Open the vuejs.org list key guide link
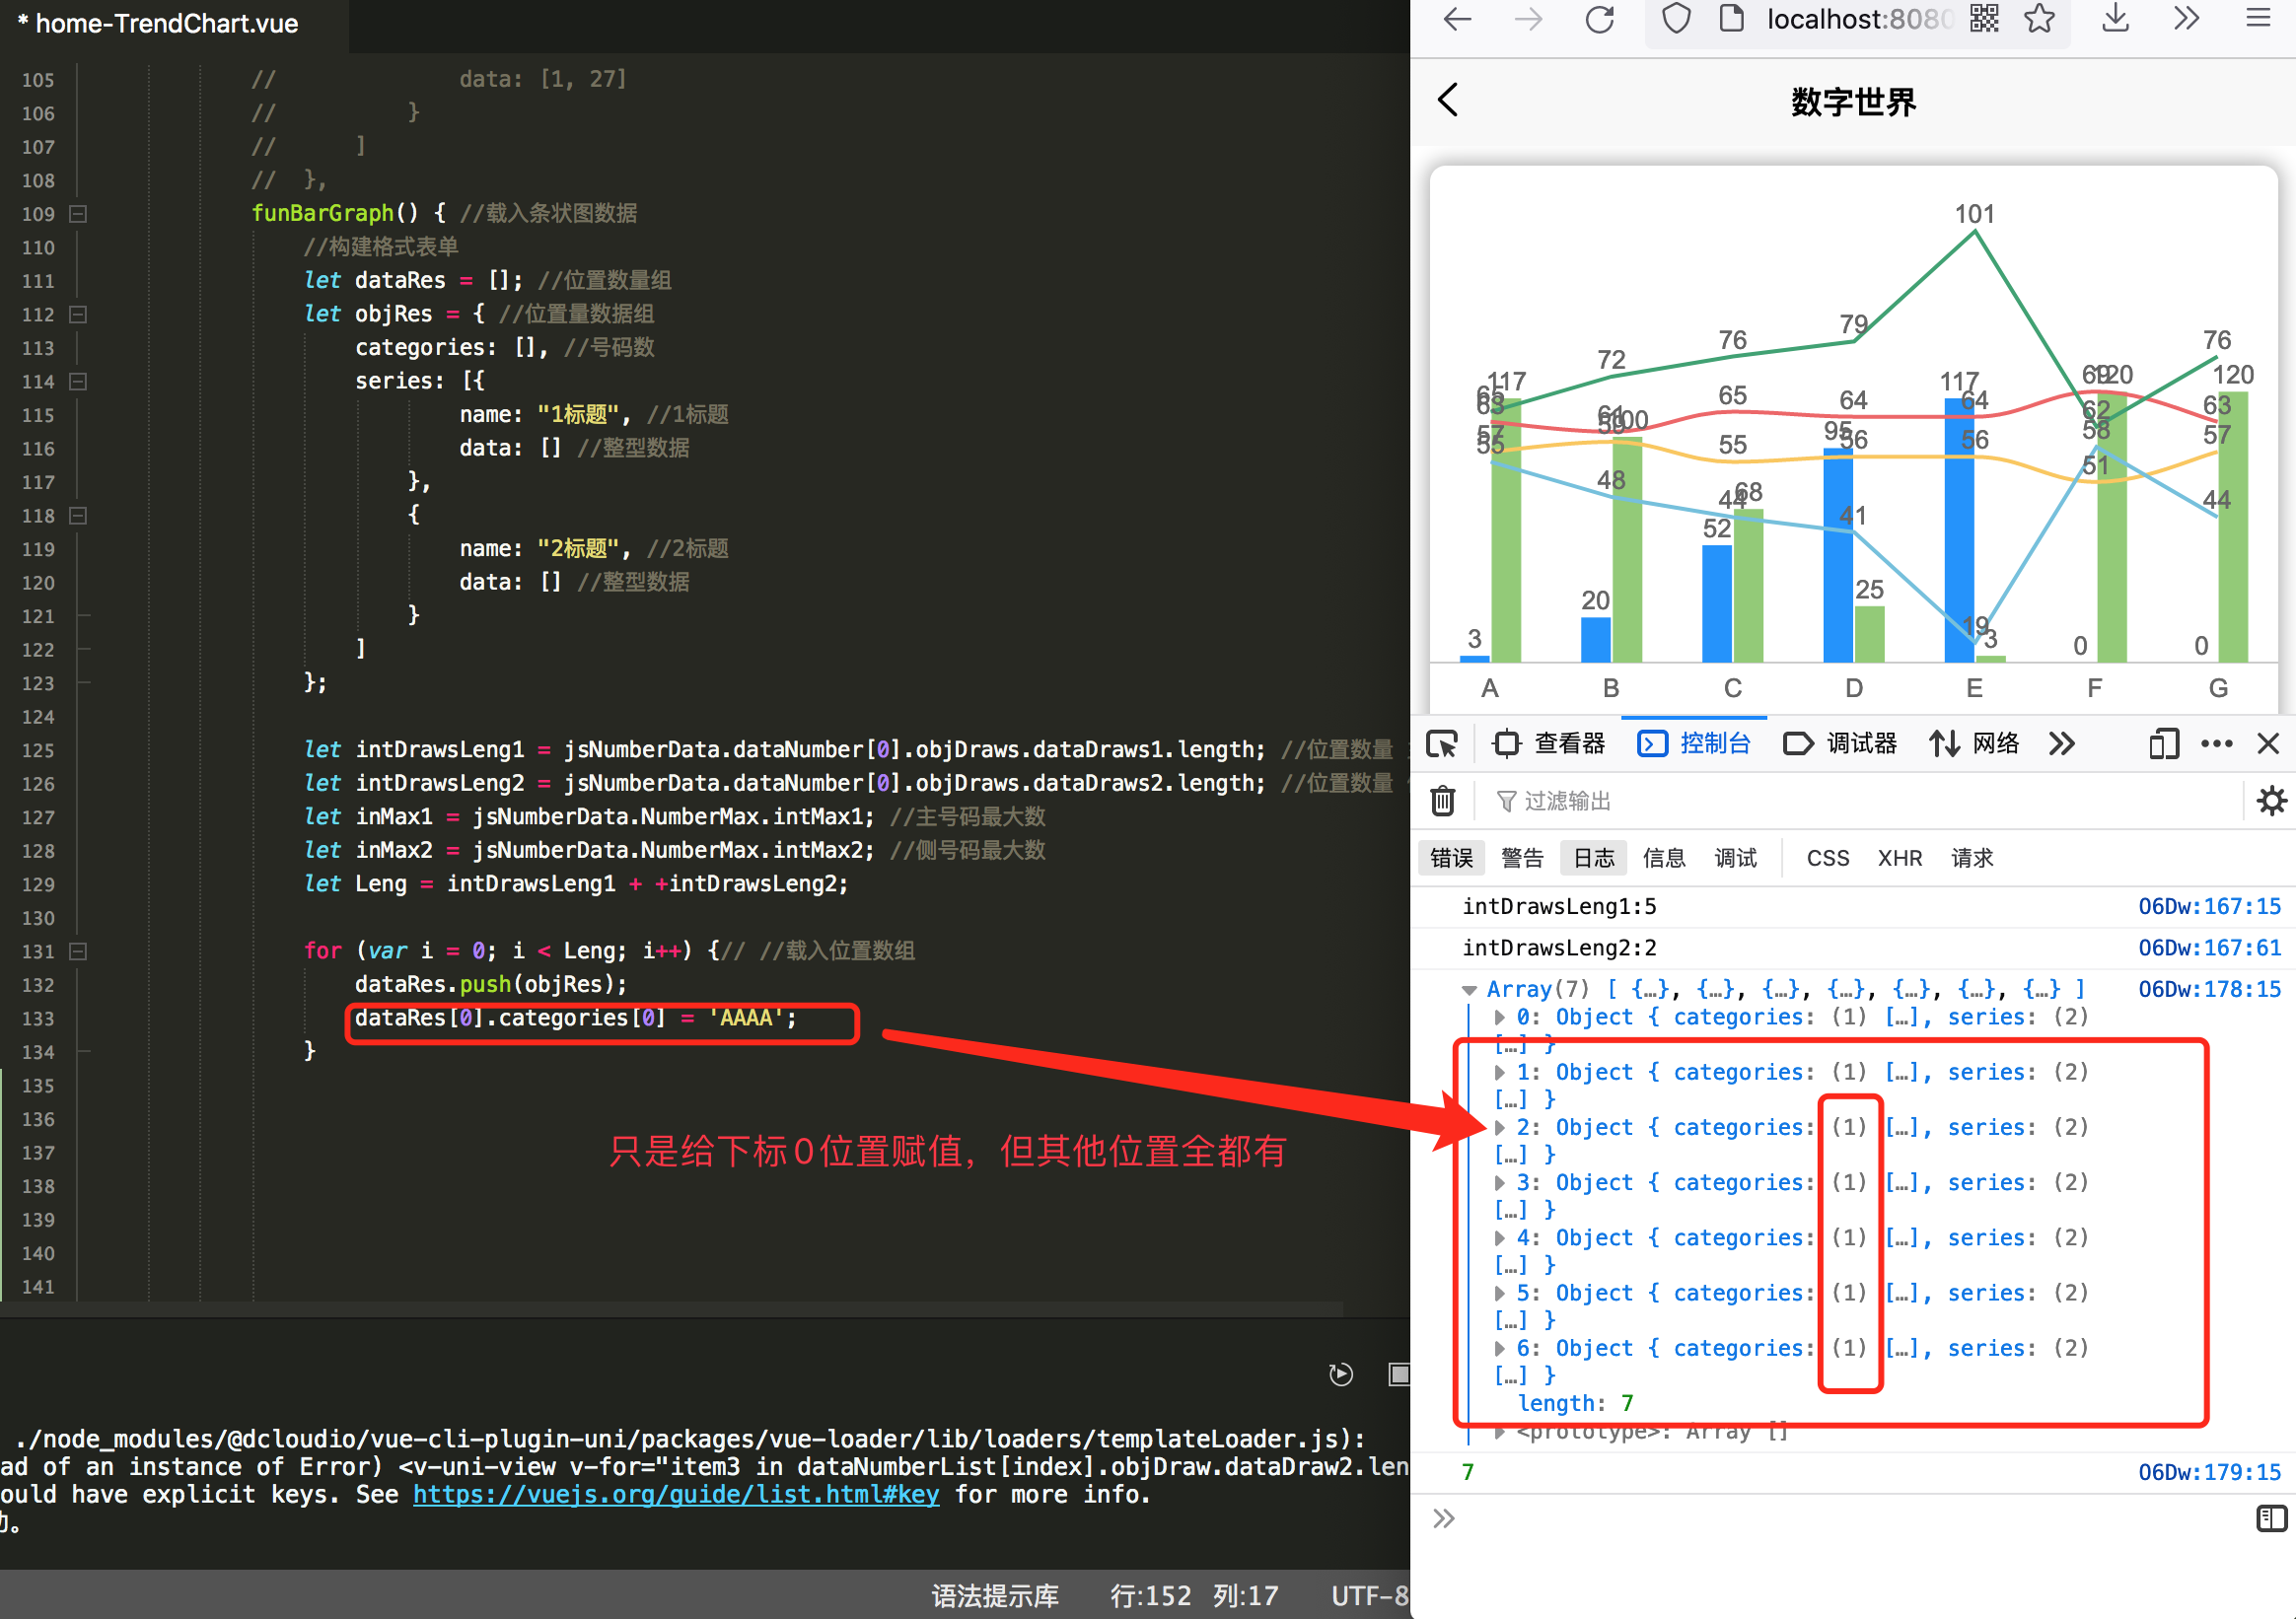 676,1495
